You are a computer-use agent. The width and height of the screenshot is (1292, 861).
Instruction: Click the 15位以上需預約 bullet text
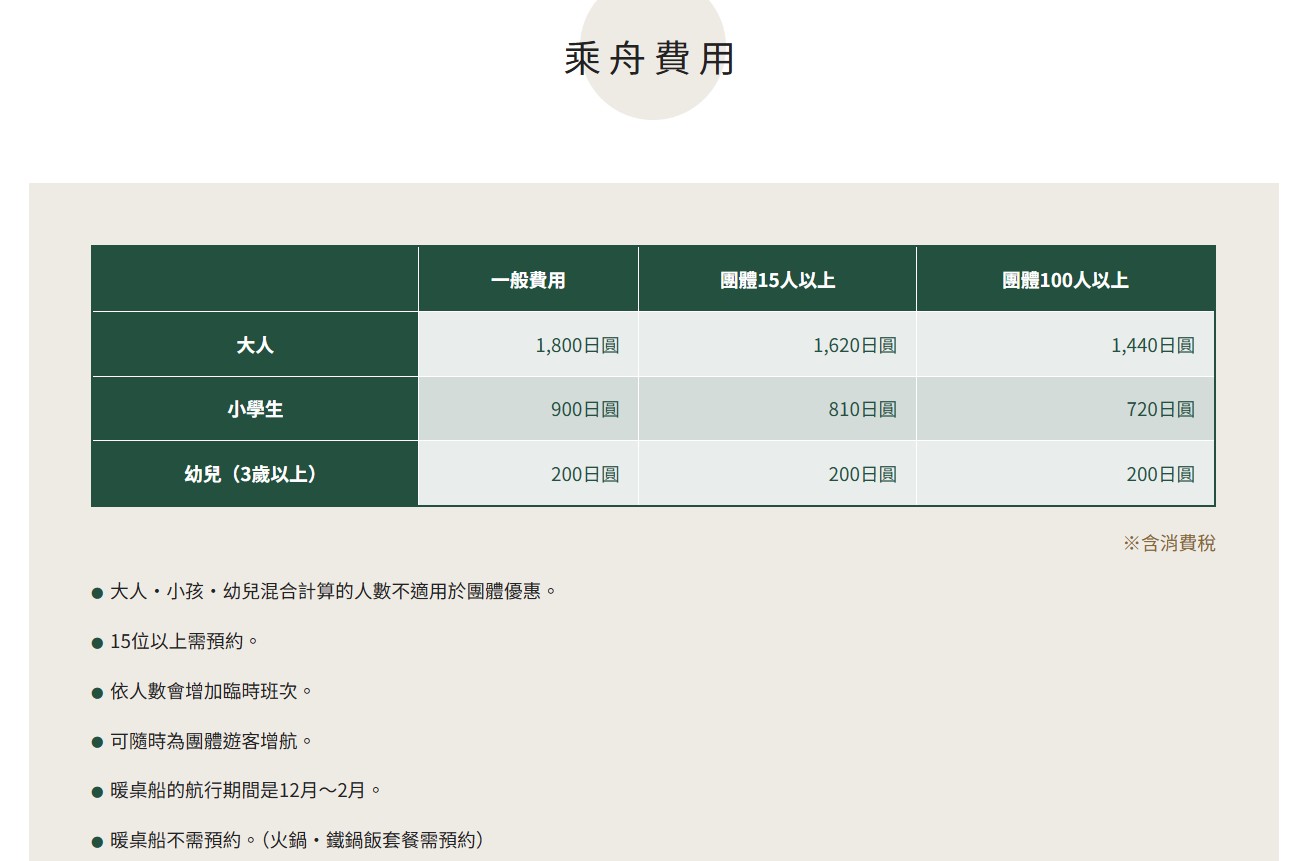point(184,642)
